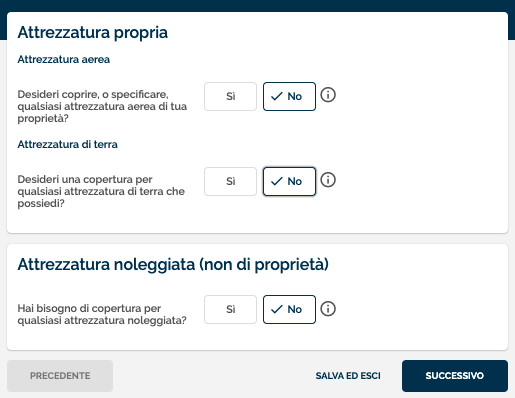Choose No for attrezzatura aerea coverage

[289, 96]
